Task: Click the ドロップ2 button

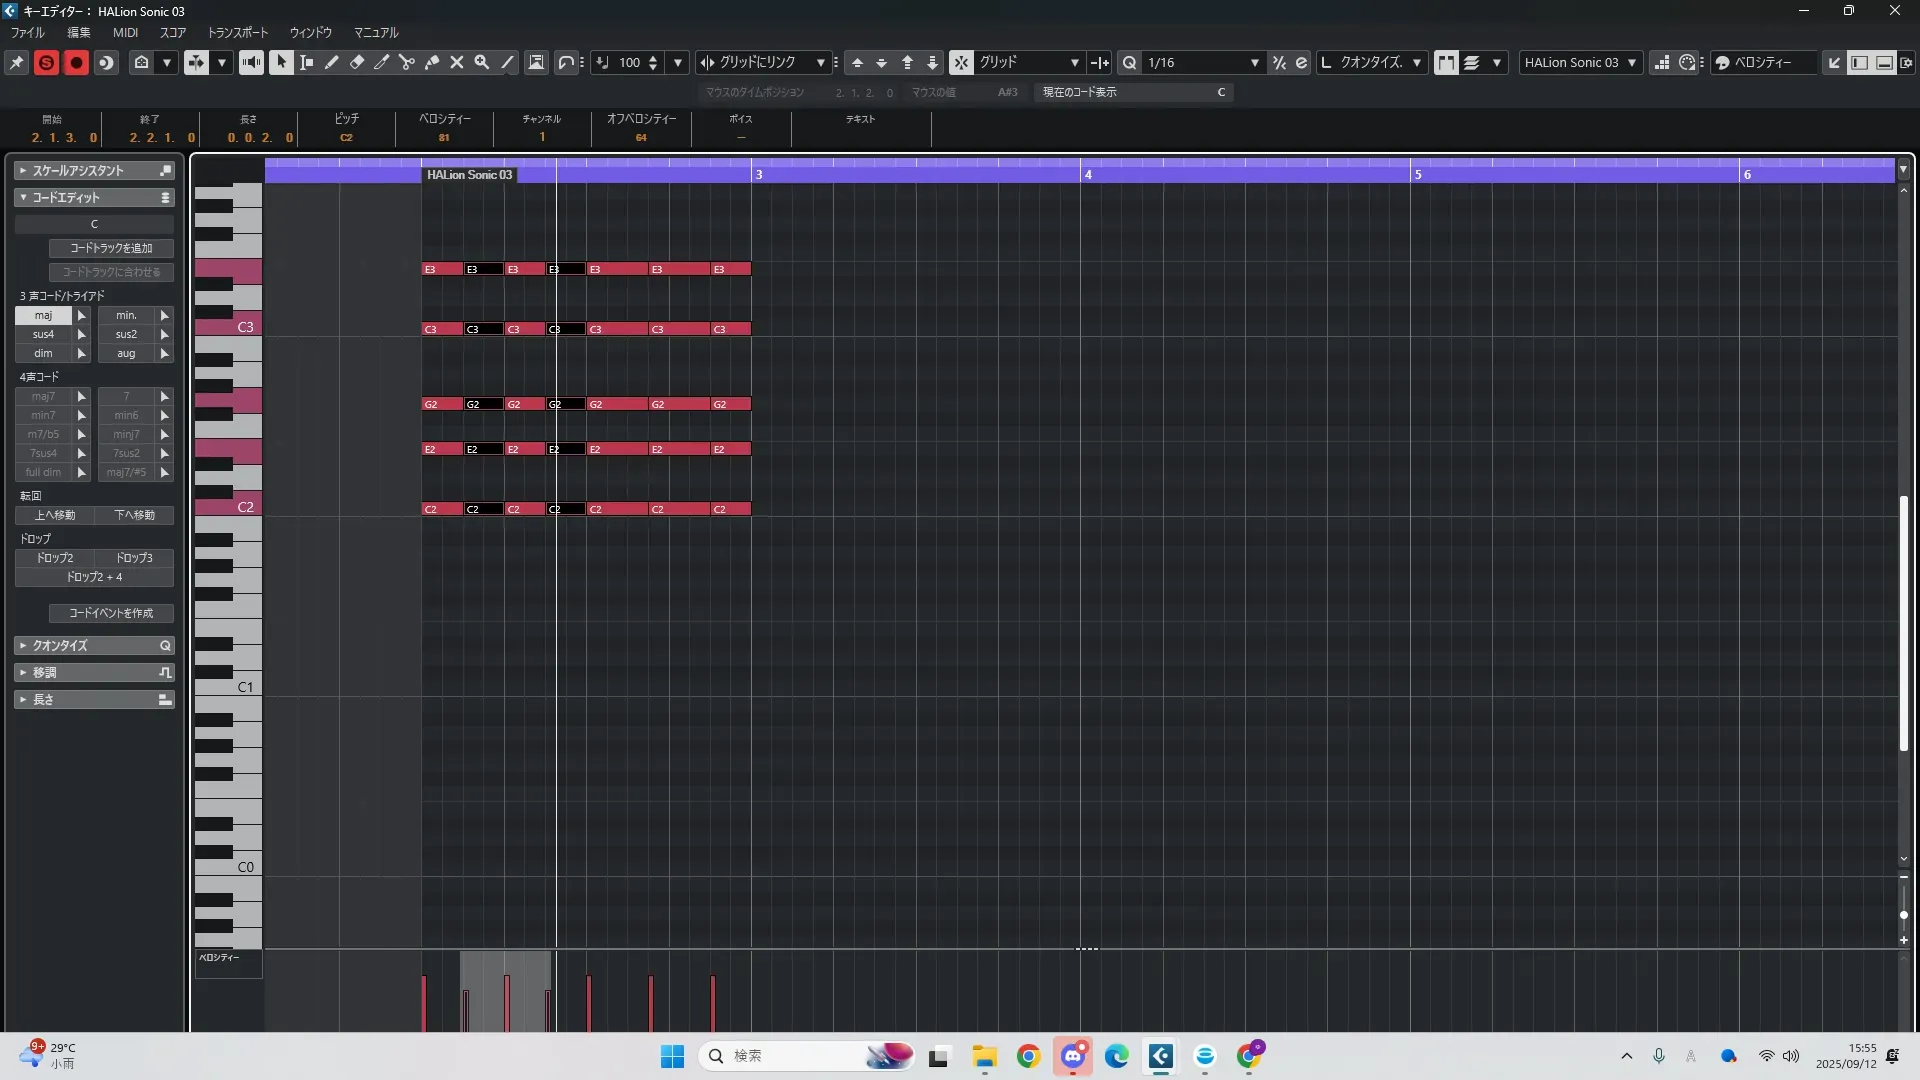Action: coord(55,558)
